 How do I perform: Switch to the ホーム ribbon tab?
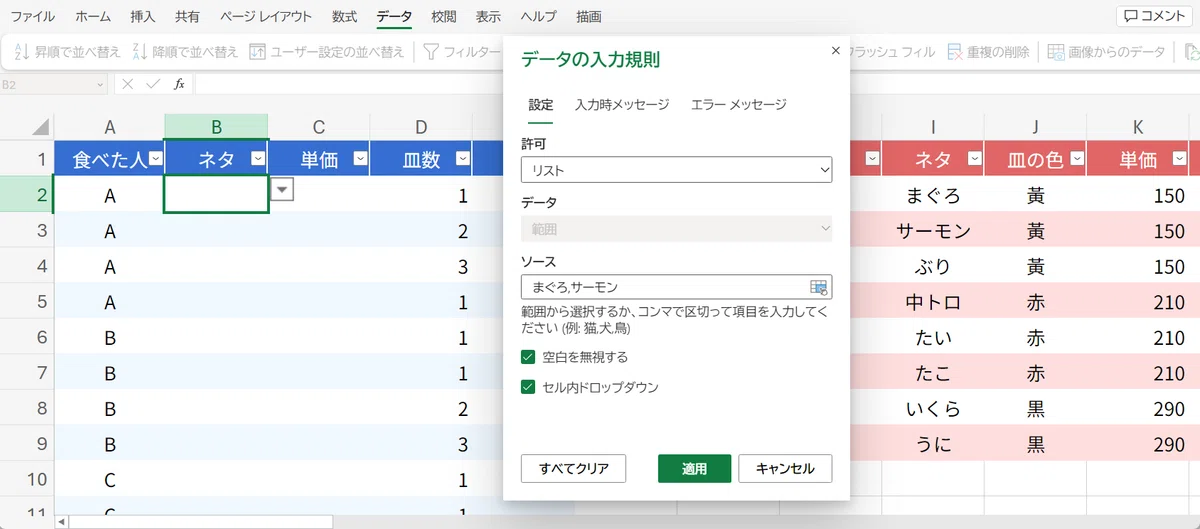point(93,17)
